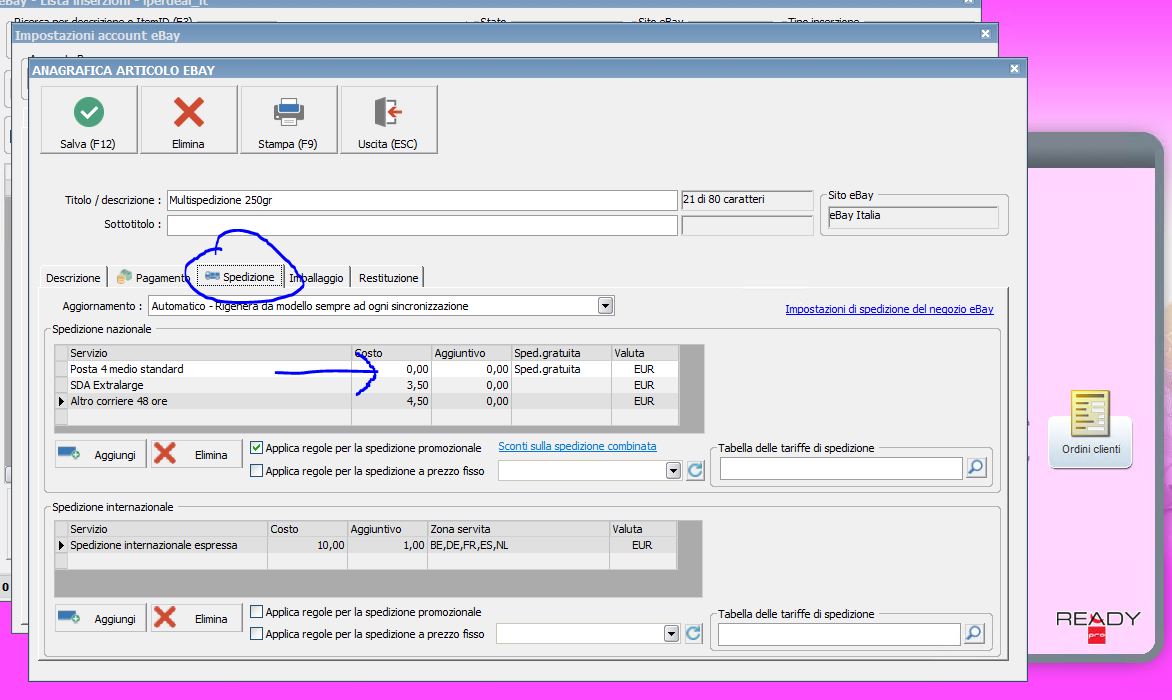Open the Pagamento tab

(x=155, y=278)
